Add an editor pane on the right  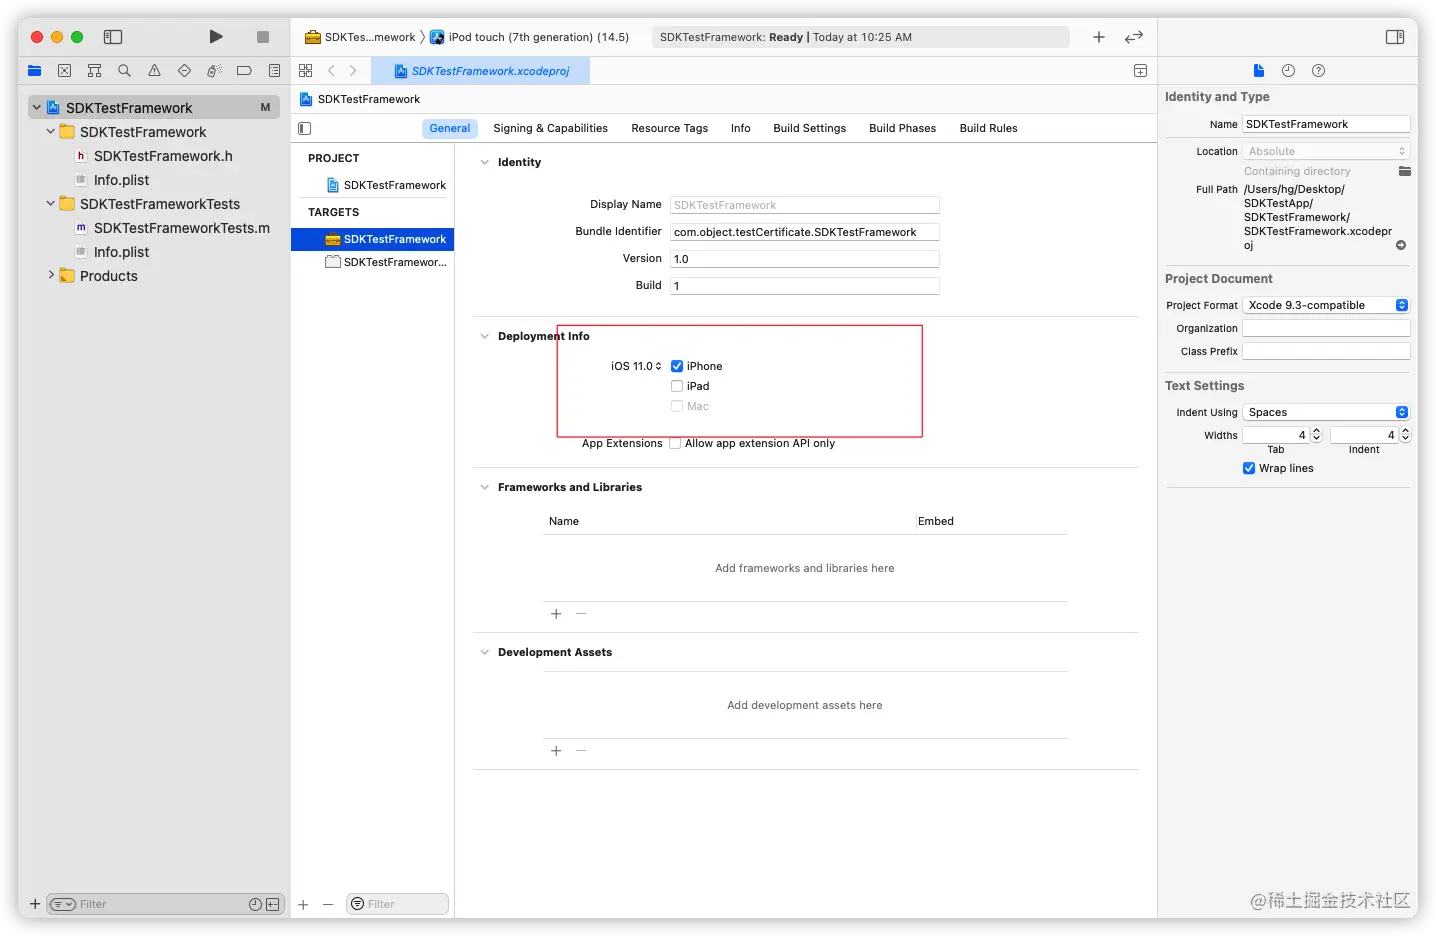coord(1140,71)
